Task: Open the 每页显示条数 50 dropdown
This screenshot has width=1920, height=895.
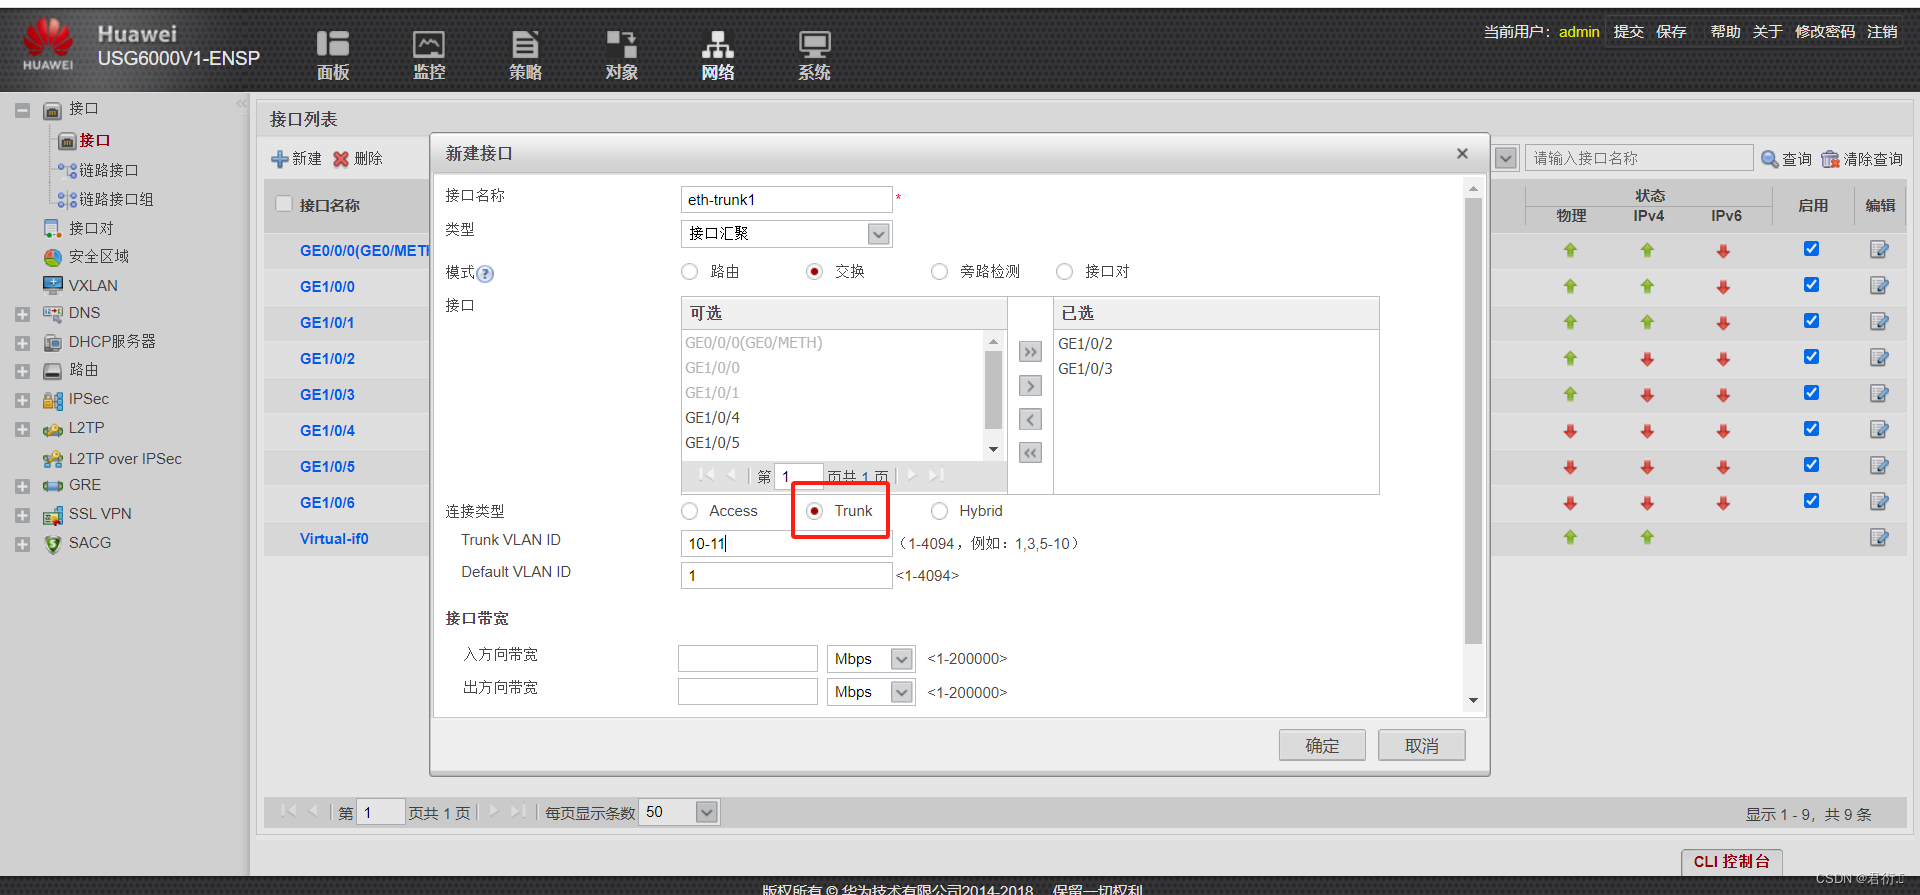Action: click(706, 812)
